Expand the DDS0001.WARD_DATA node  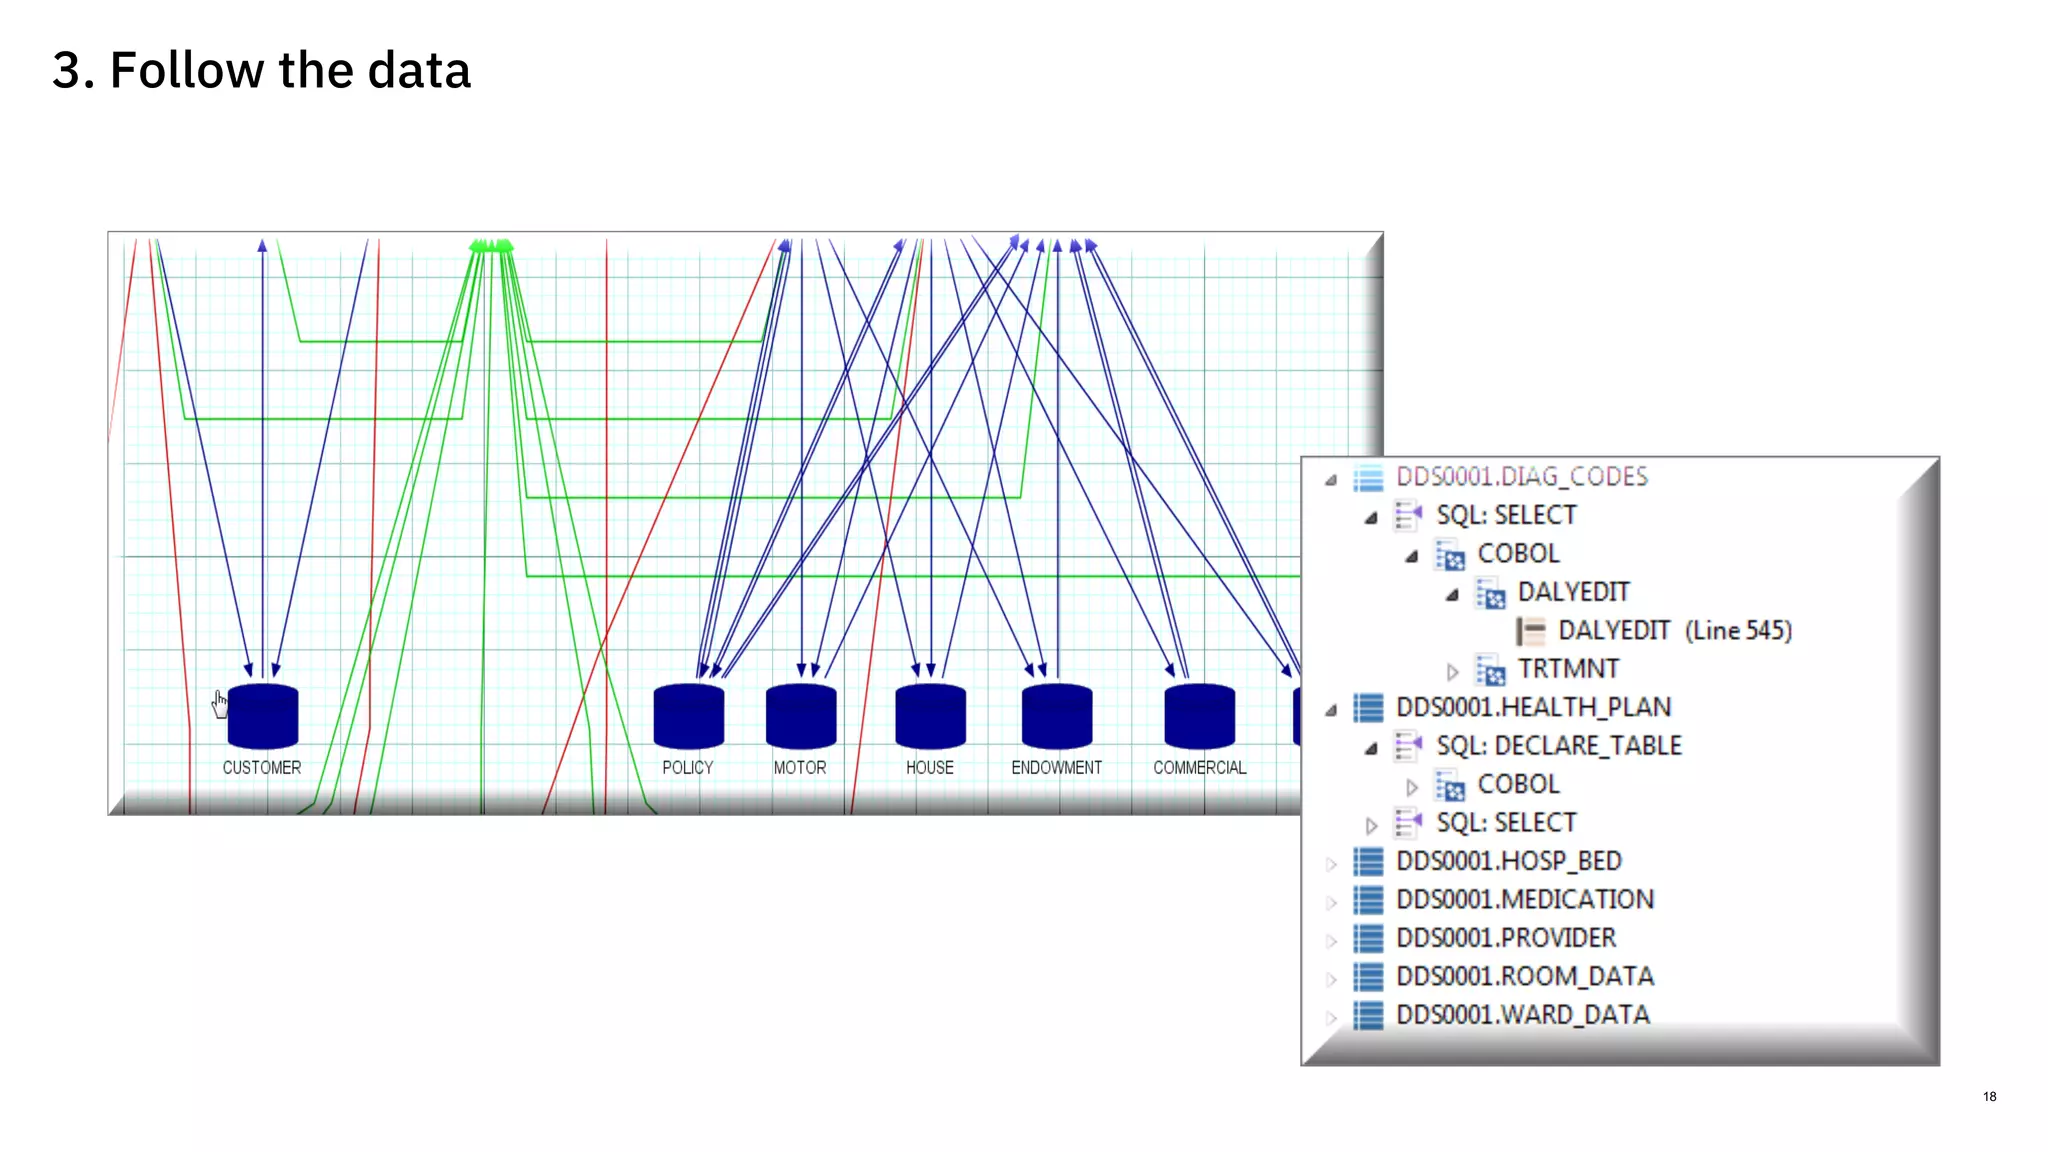coord(1331,1018)
